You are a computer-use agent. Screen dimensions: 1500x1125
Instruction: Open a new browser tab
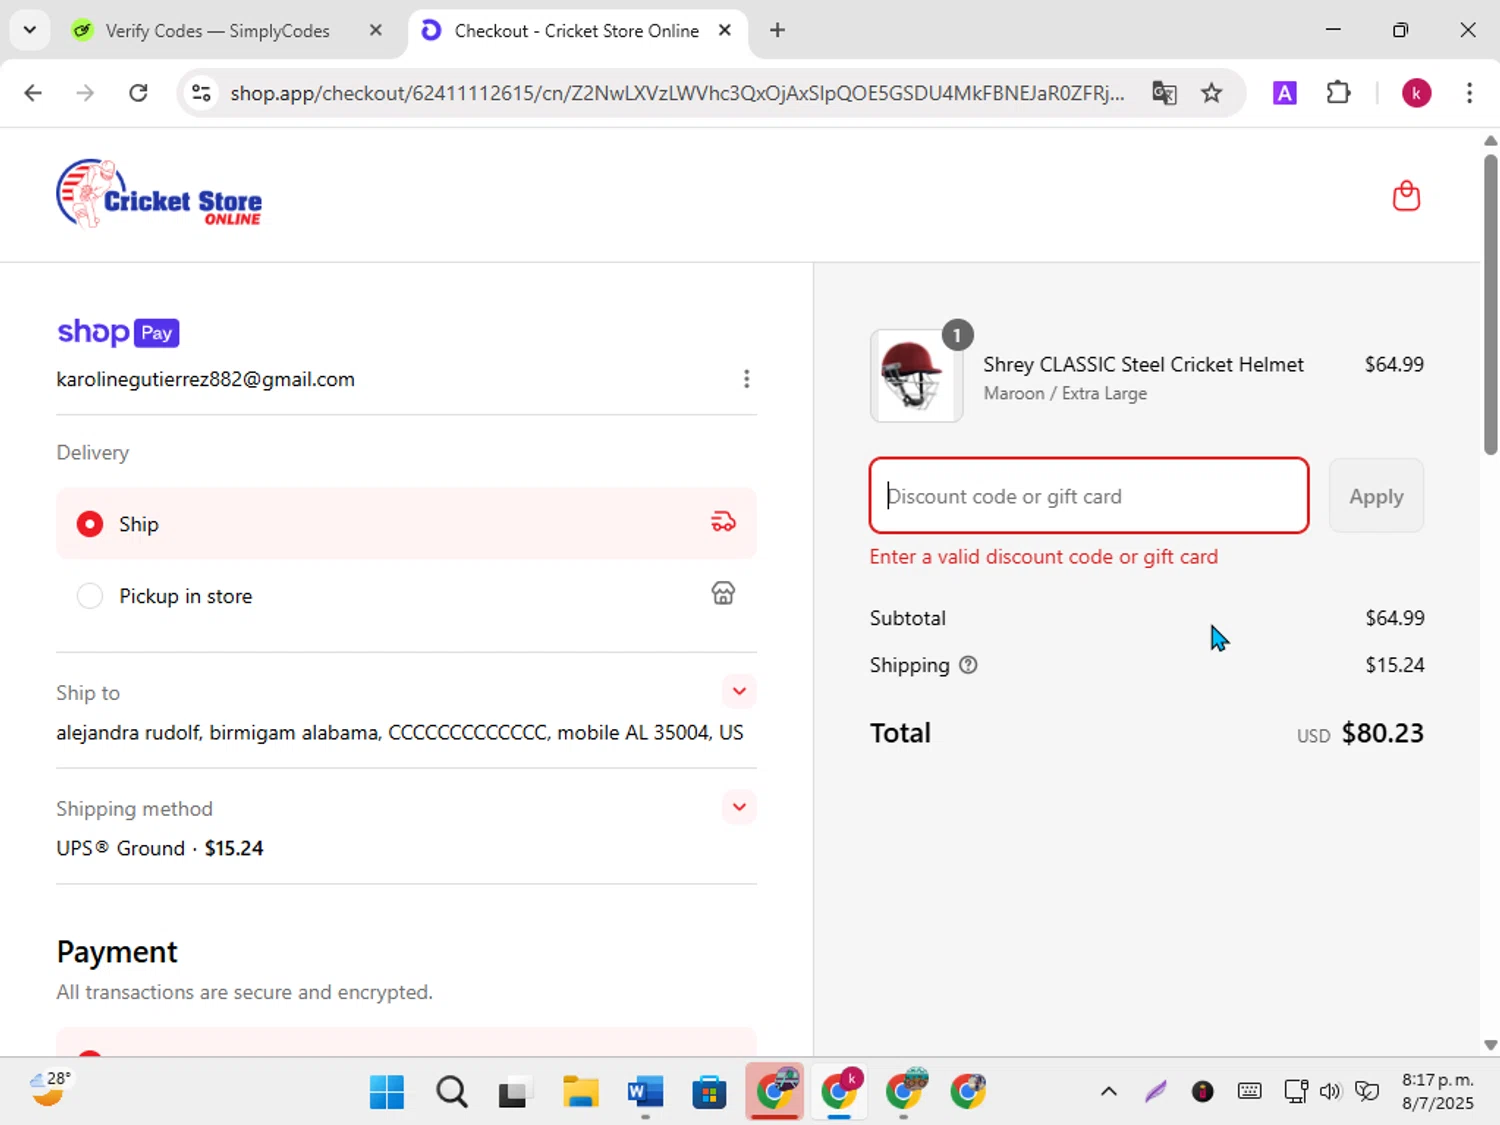pos(777,30)
